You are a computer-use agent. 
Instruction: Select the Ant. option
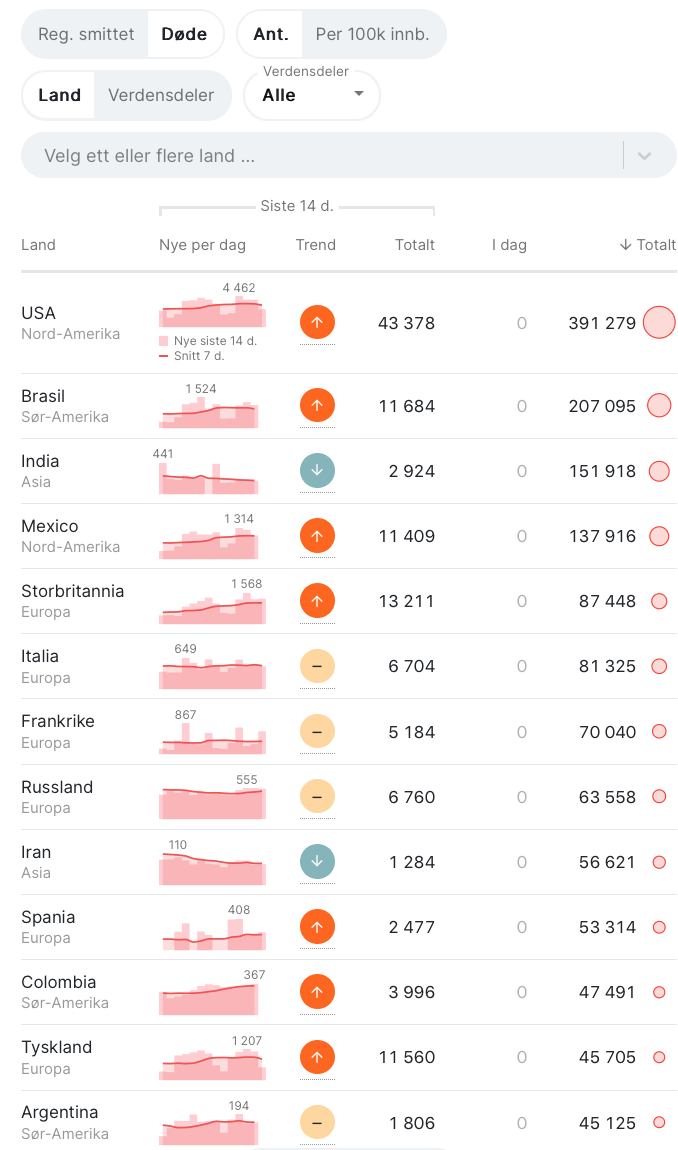click(271, 34)
